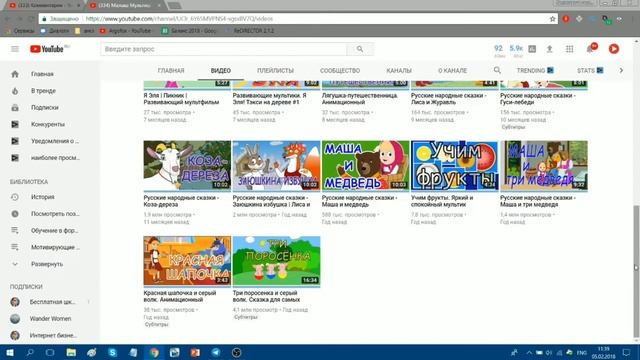Open the КАНАЛЫ tab
This screenshot has width=640, height=360.
coord(399,71)
